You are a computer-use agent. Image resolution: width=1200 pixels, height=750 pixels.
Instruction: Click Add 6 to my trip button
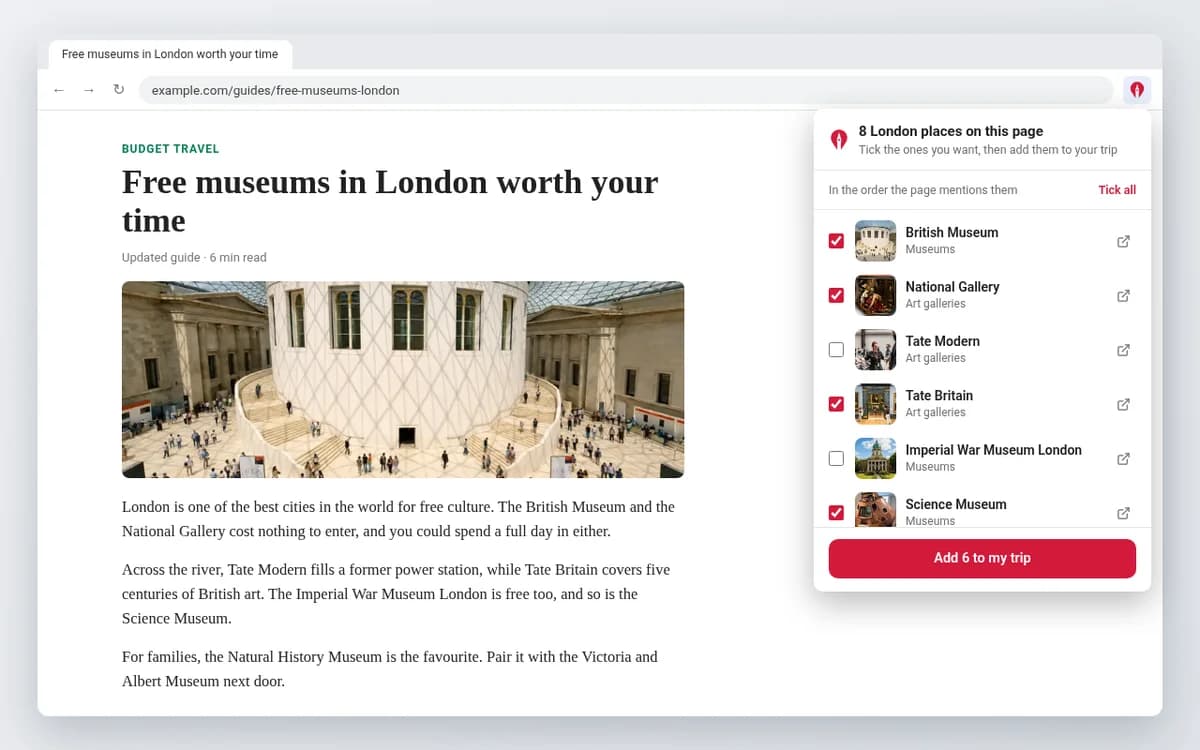click(982, 558)
